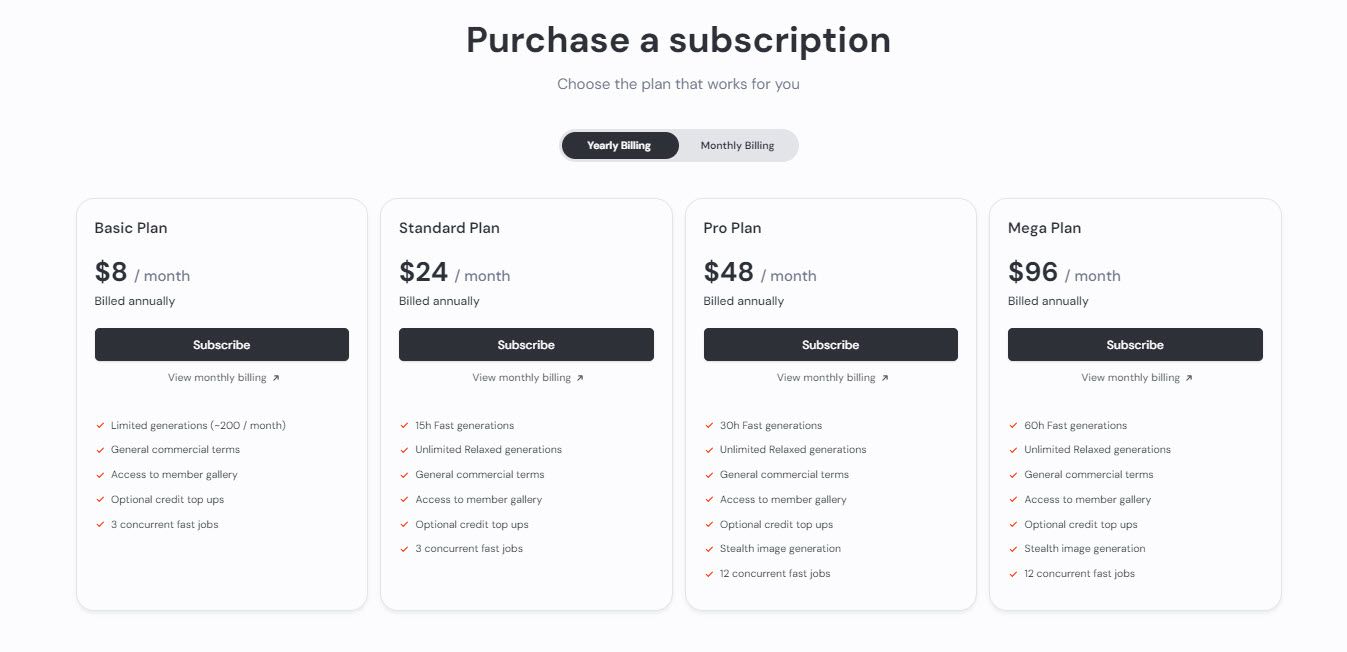Switch to Monthly Billing toggle option
This screenshot has width=1347, height=652.
click(737, 146)
